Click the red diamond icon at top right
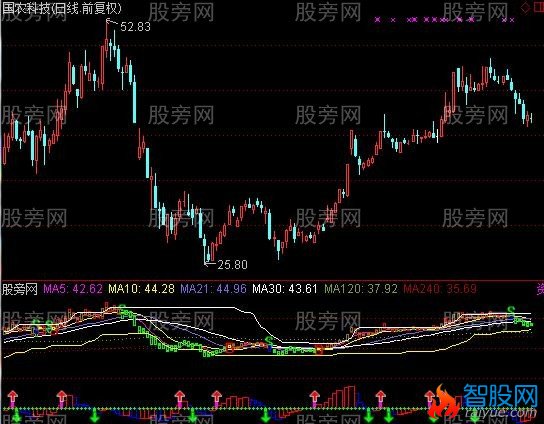The image size is (544, 424). (526, 8)
